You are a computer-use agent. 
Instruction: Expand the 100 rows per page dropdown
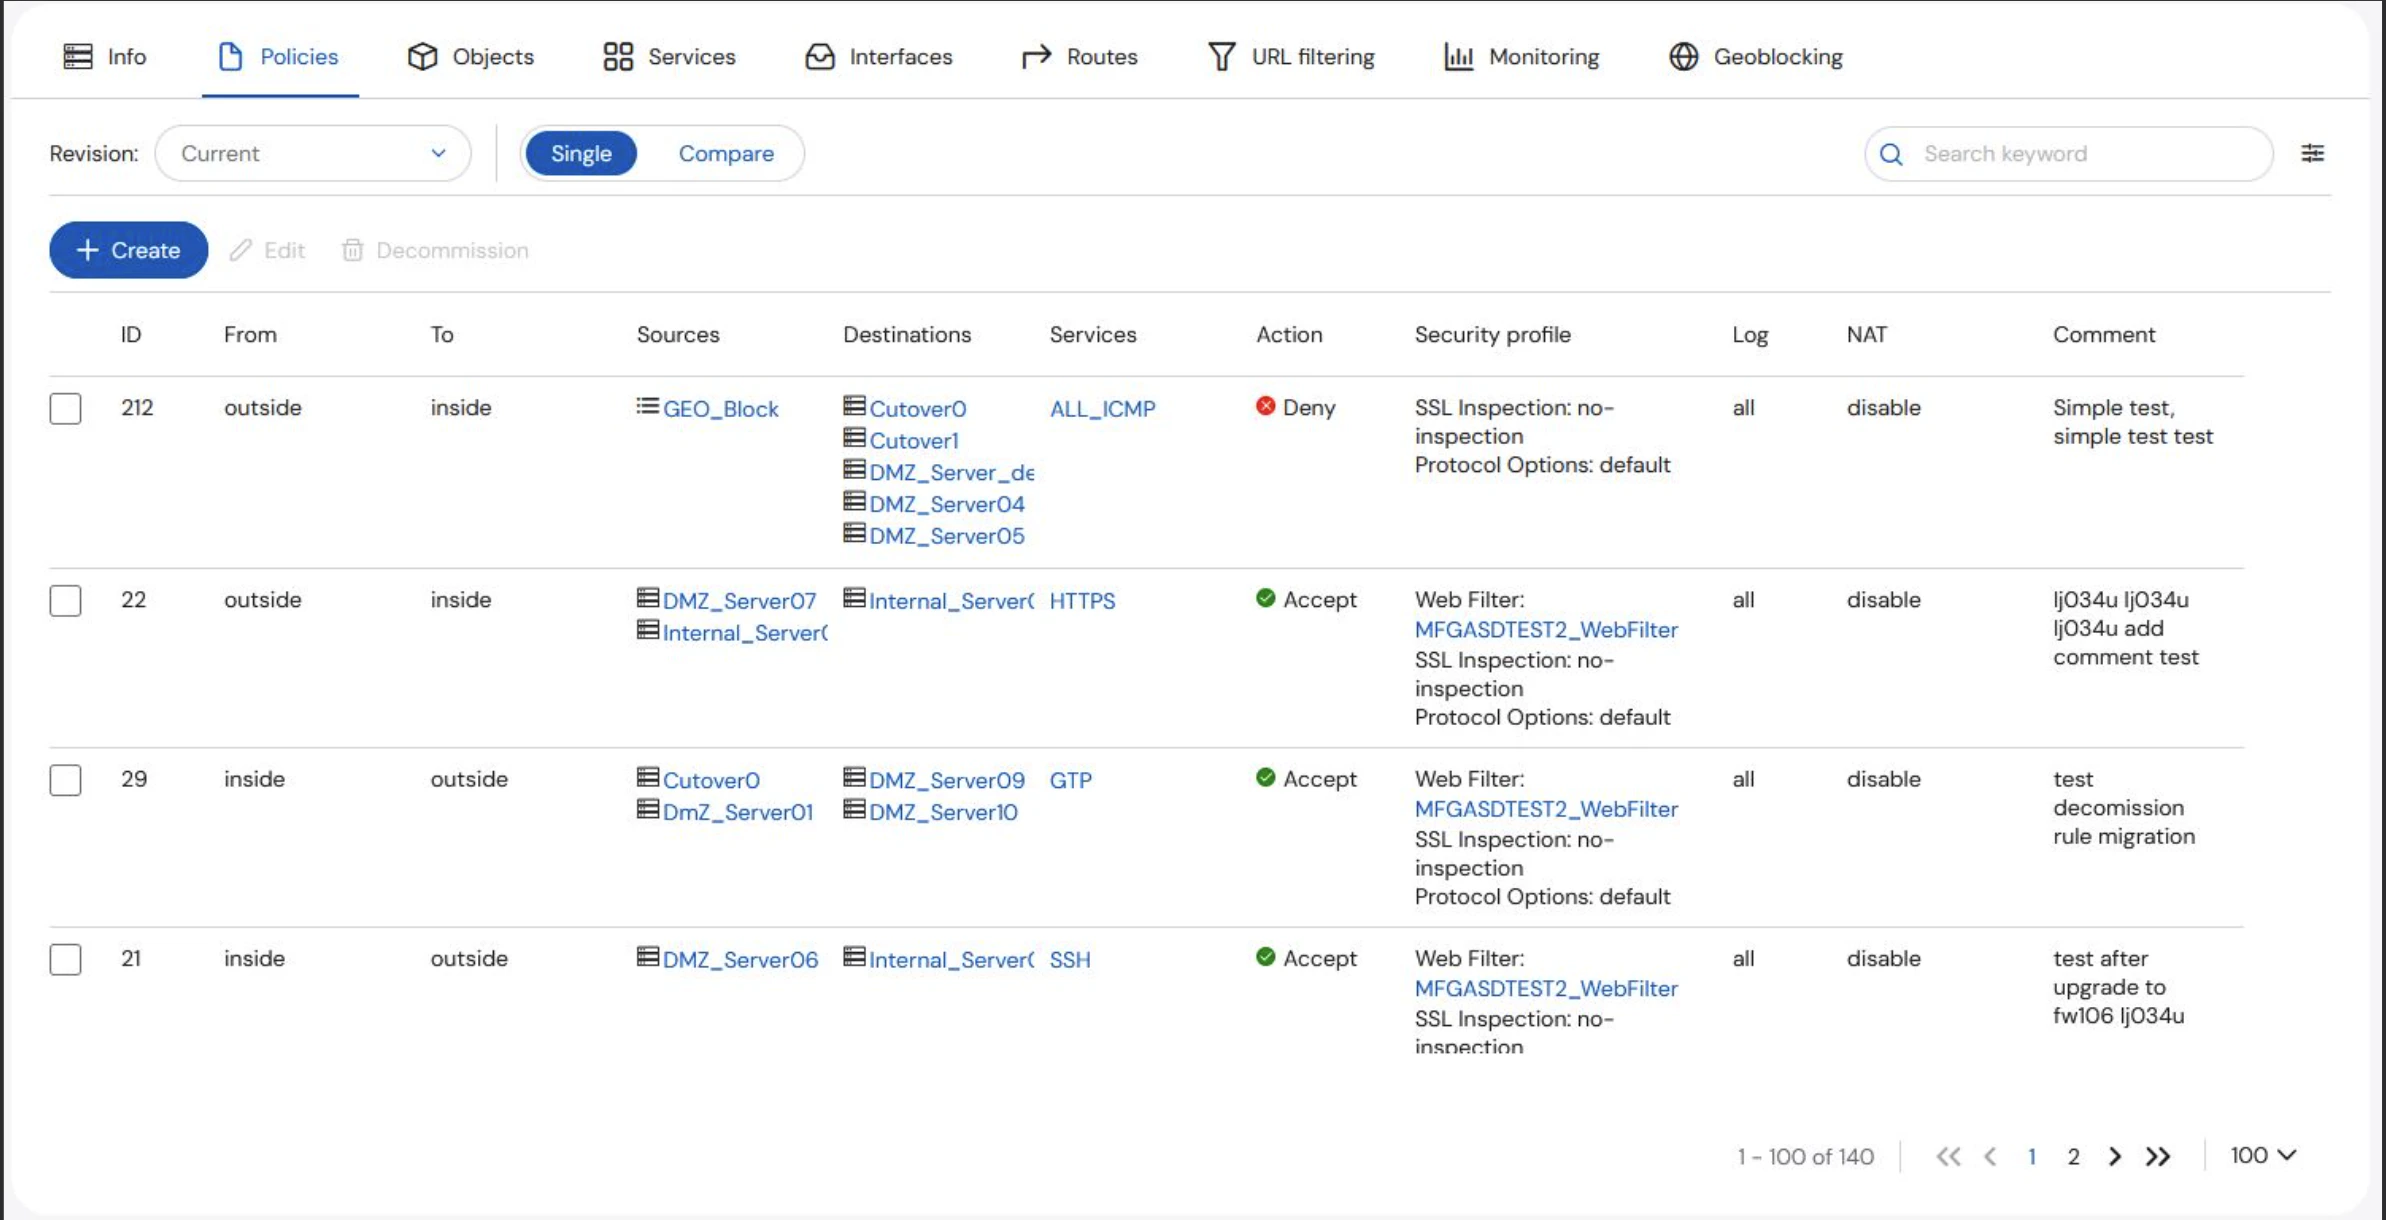[x=2262, y=1155]
